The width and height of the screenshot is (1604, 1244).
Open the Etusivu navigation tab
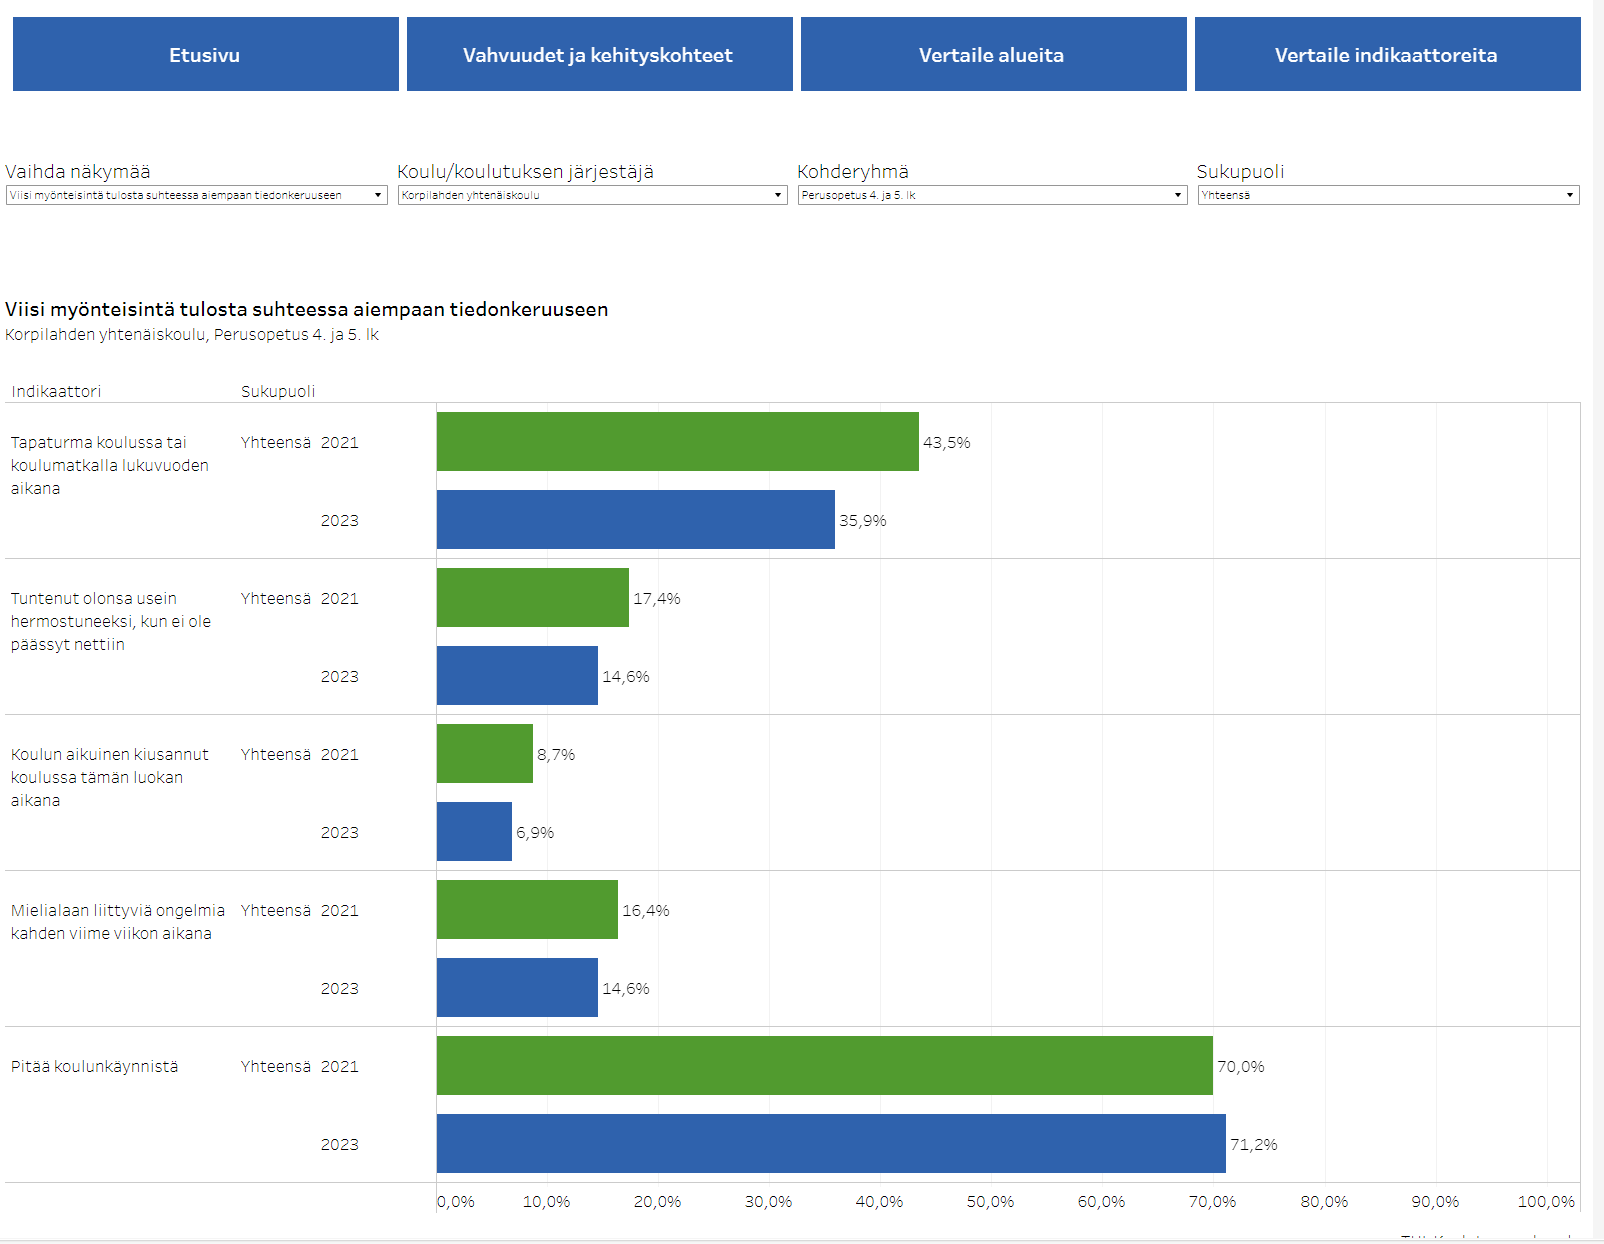pos(205,55)
